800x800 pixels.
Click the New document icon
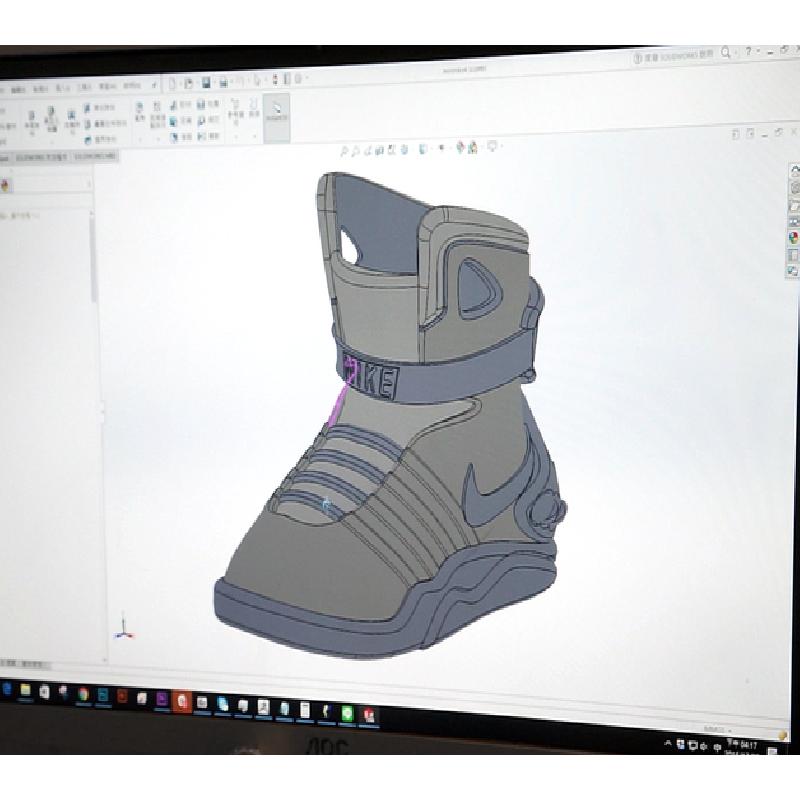click(172, 84)
